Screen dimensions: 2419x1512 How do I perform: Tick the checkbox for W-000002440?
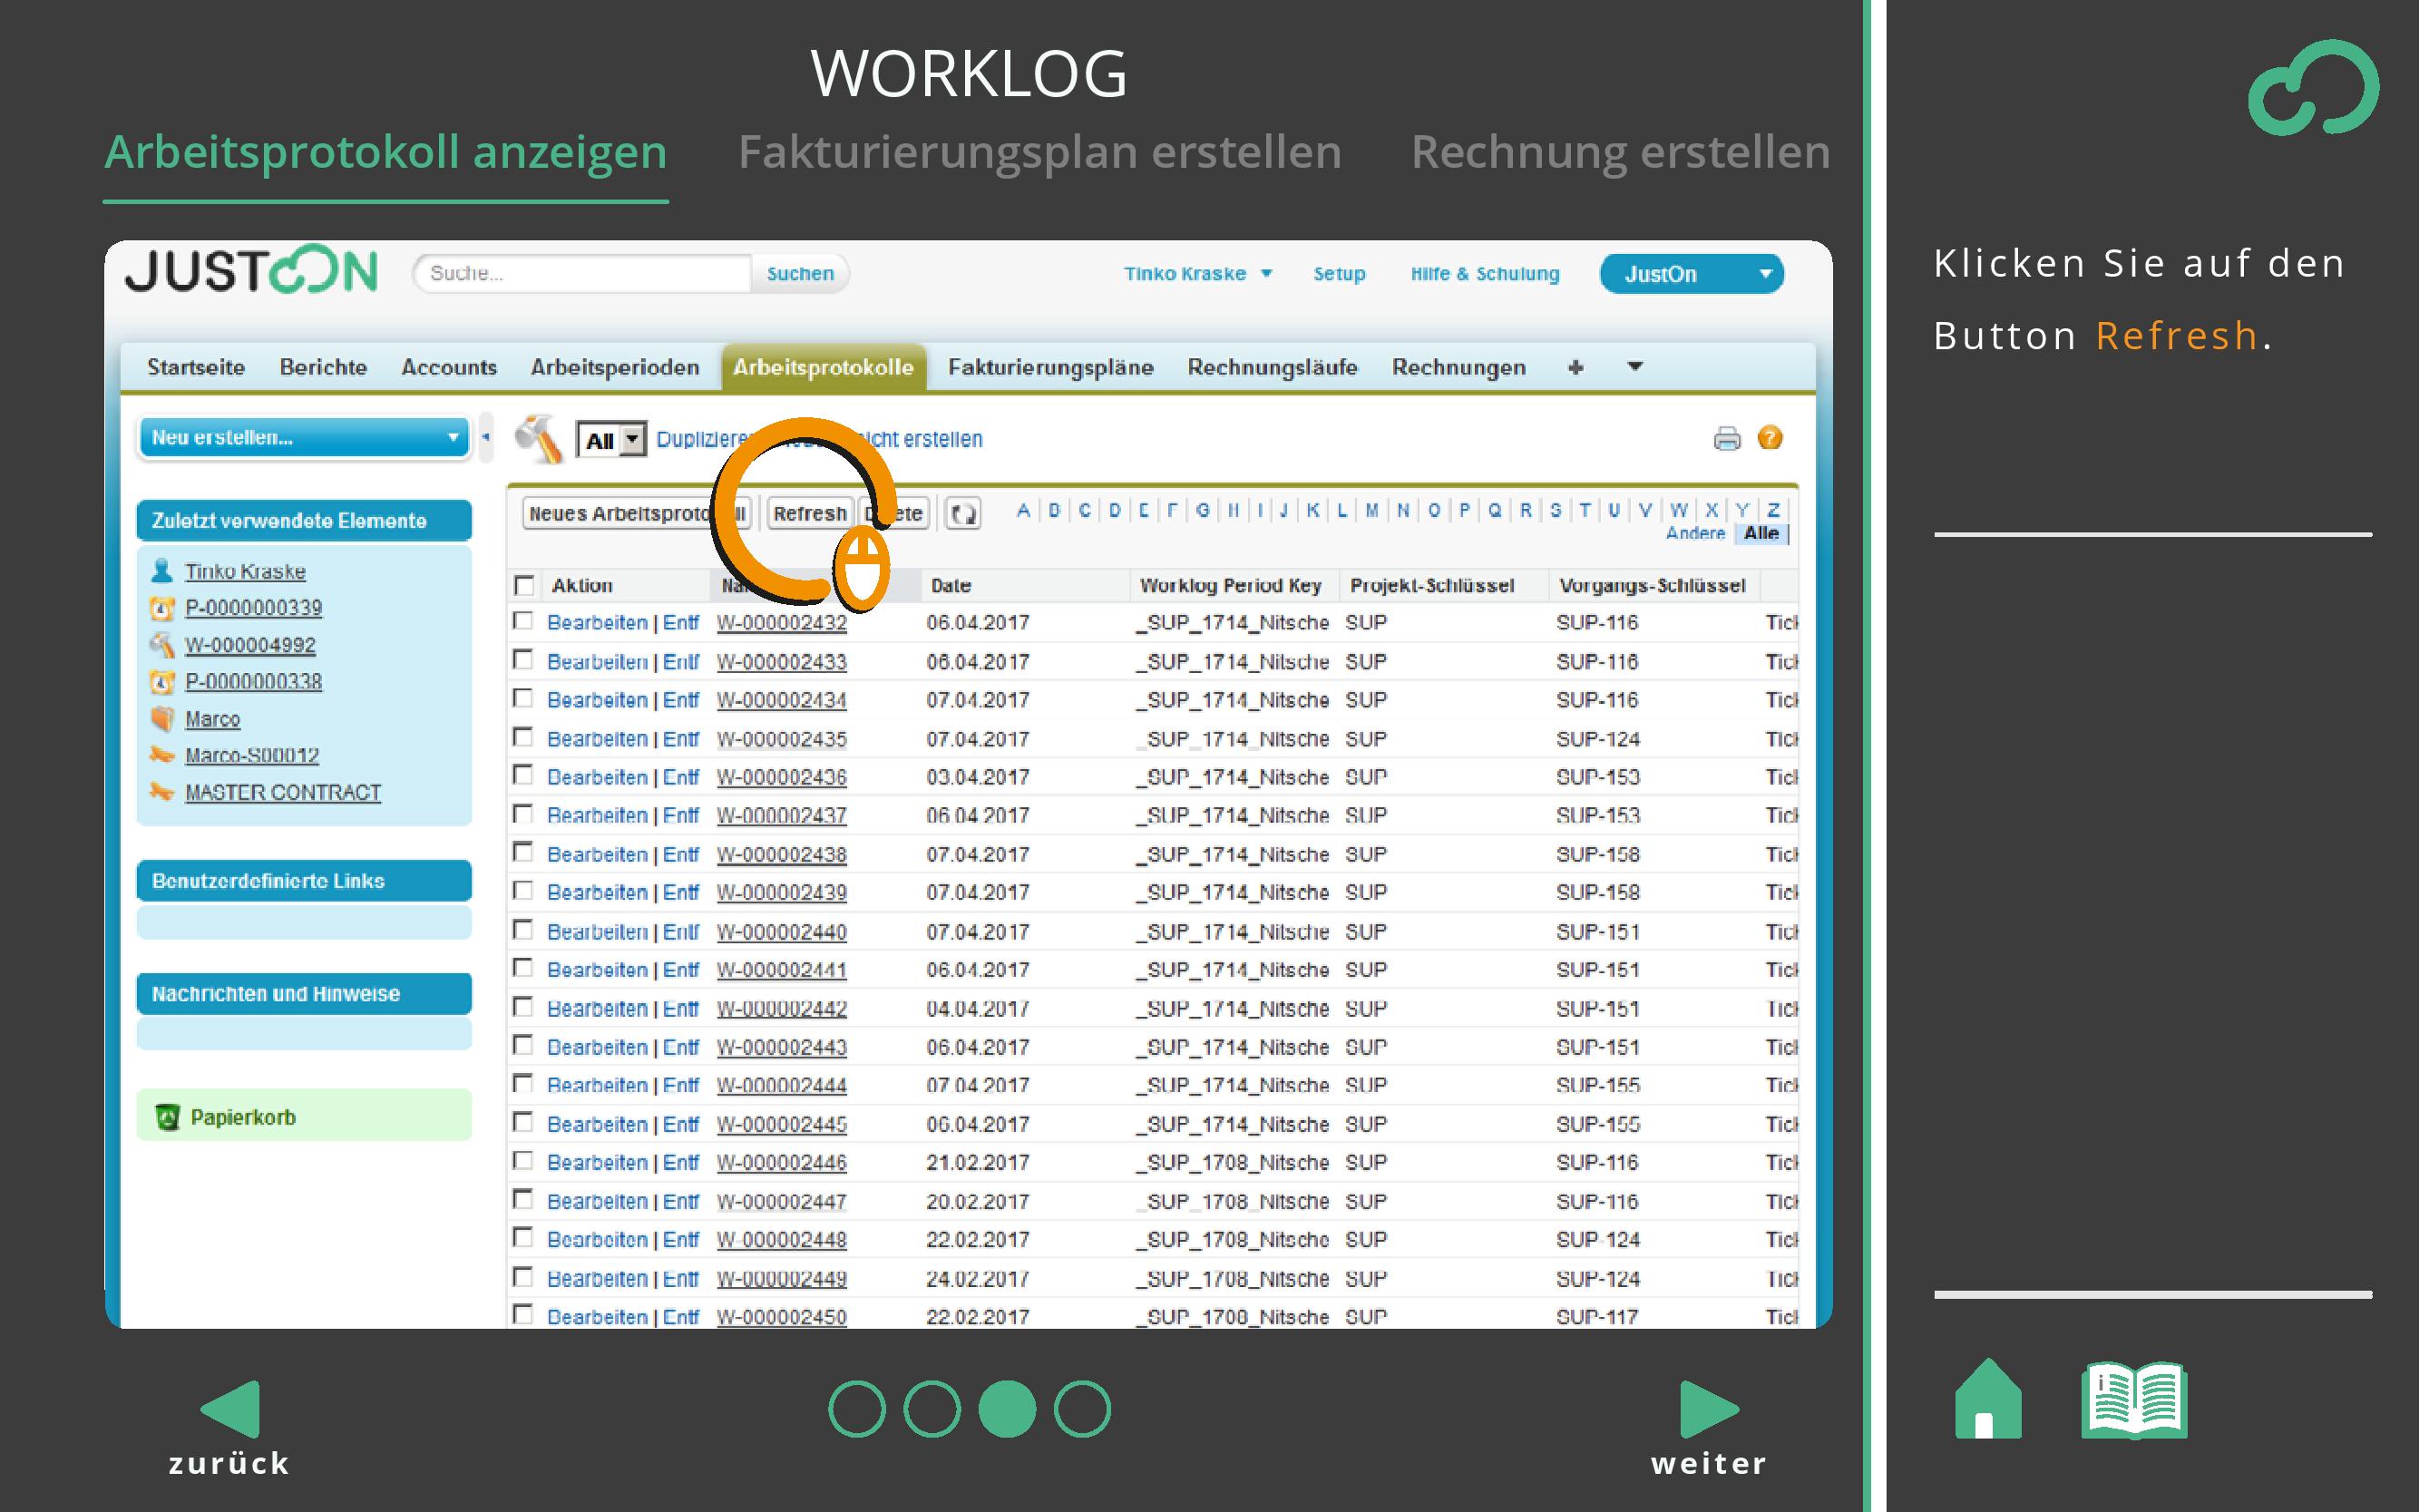522,930
